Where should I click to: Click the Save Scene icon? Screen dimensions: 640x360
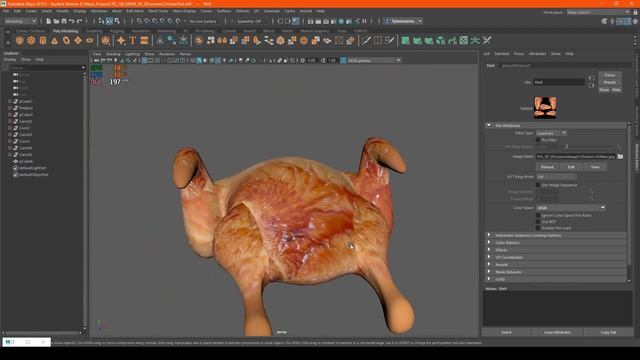pyautogui.click(x=64, y=21)
